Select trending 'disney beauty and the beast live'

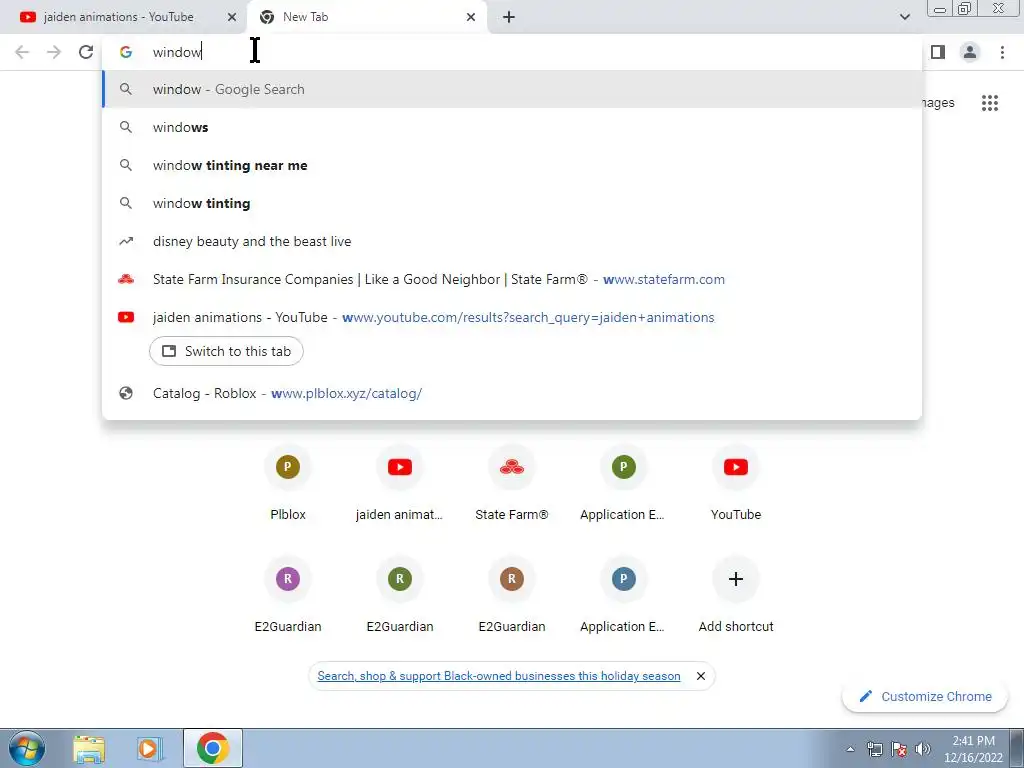tap(512, 241)
